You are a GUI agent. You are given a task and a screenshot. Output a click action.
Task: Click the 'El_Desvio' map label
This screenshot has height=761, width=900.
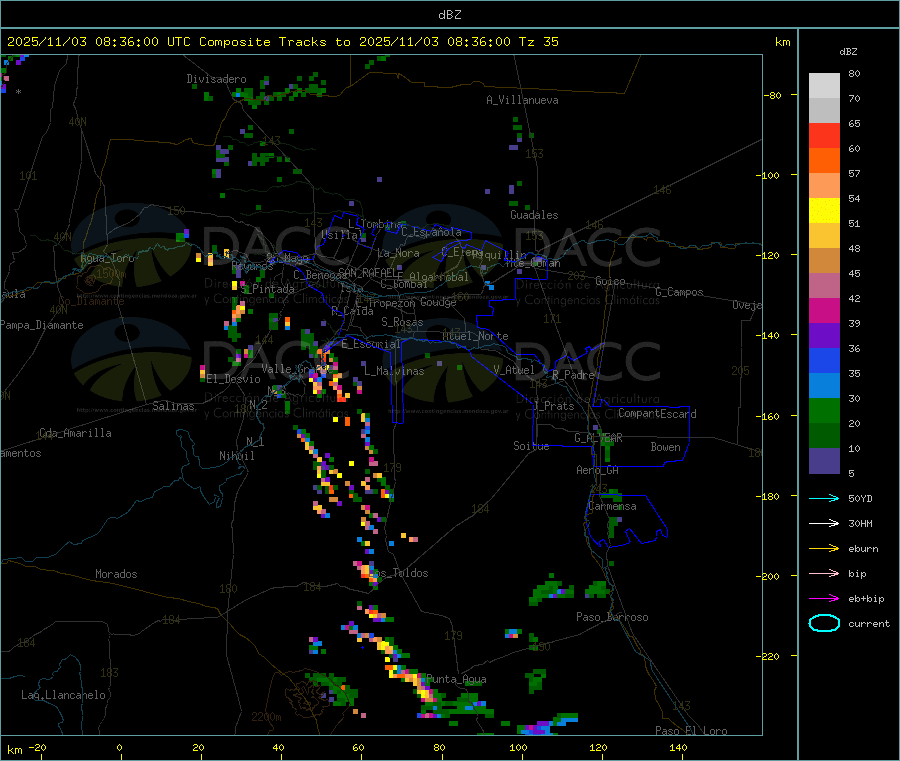(234, 379)
